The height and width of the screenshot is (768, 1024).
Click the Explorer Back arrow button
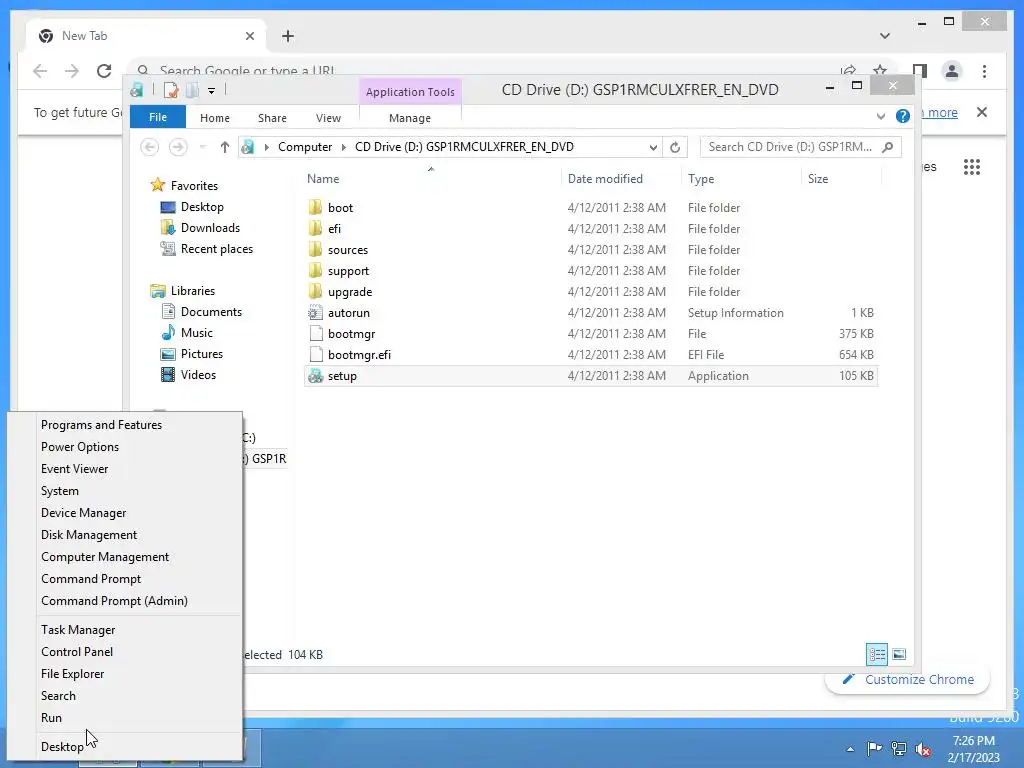pyautogui.click(x=150, y=147)
